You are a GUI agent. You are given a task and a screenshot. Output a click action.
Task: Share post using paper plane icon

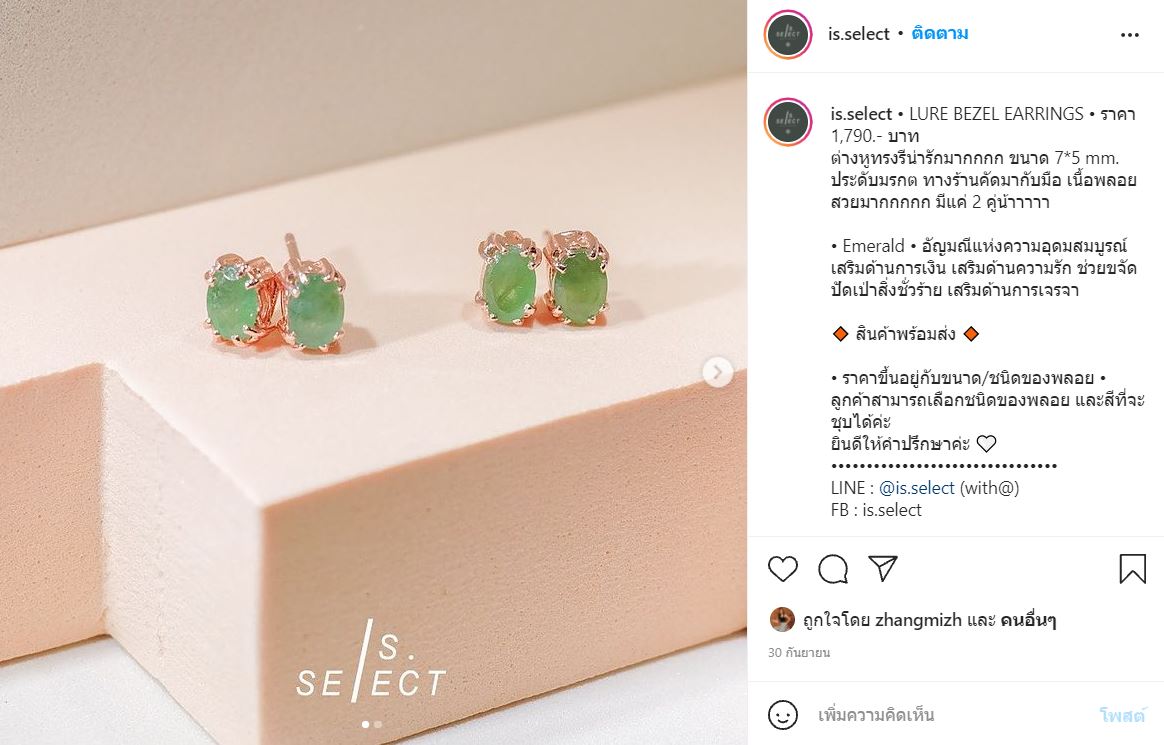tap(883, 568)
